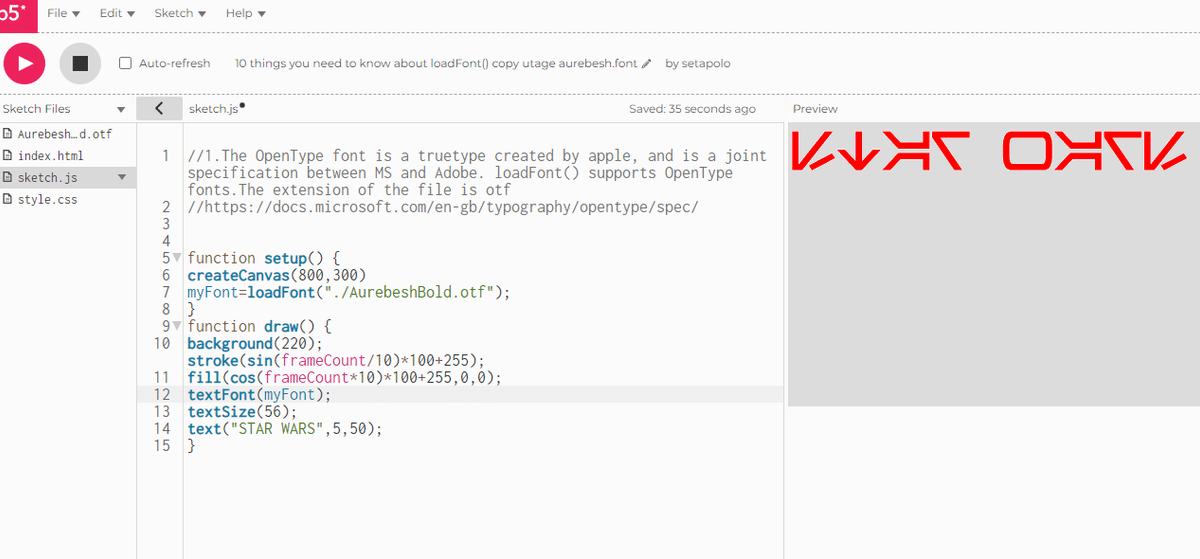This screenshot has width=1200, height=559.
Task: Open the sketch.js file options arrow
Action: pos(122,177)
